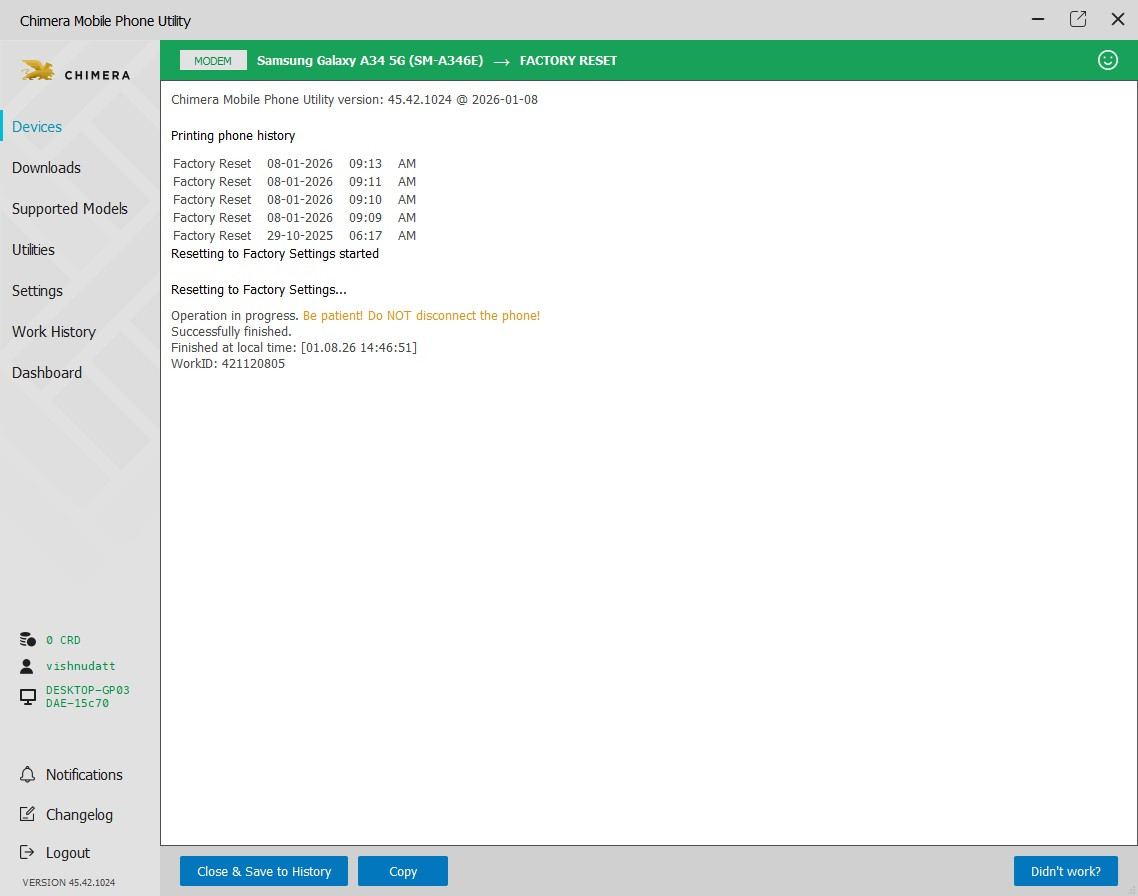Select the Factory Reset 09:13 AM history row
Image resolution: width=1138 pixels, height=896 pixels.
294,164
